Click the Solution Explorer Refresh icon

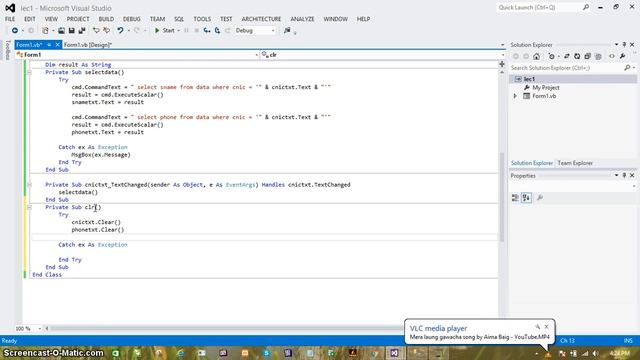(577, 56)
